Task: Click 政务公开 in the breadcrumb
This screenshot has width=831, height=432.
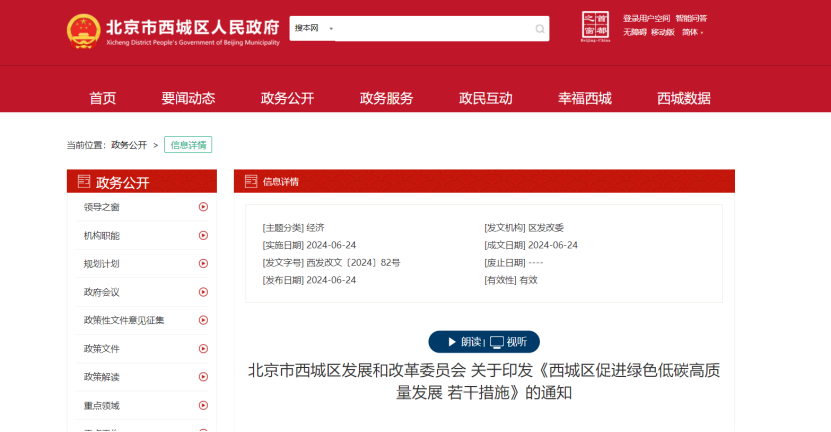Action: tap(129, 145)
